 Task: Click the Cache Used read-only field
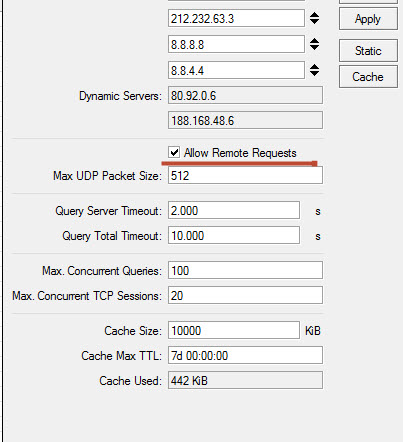[x=245, y=380]
